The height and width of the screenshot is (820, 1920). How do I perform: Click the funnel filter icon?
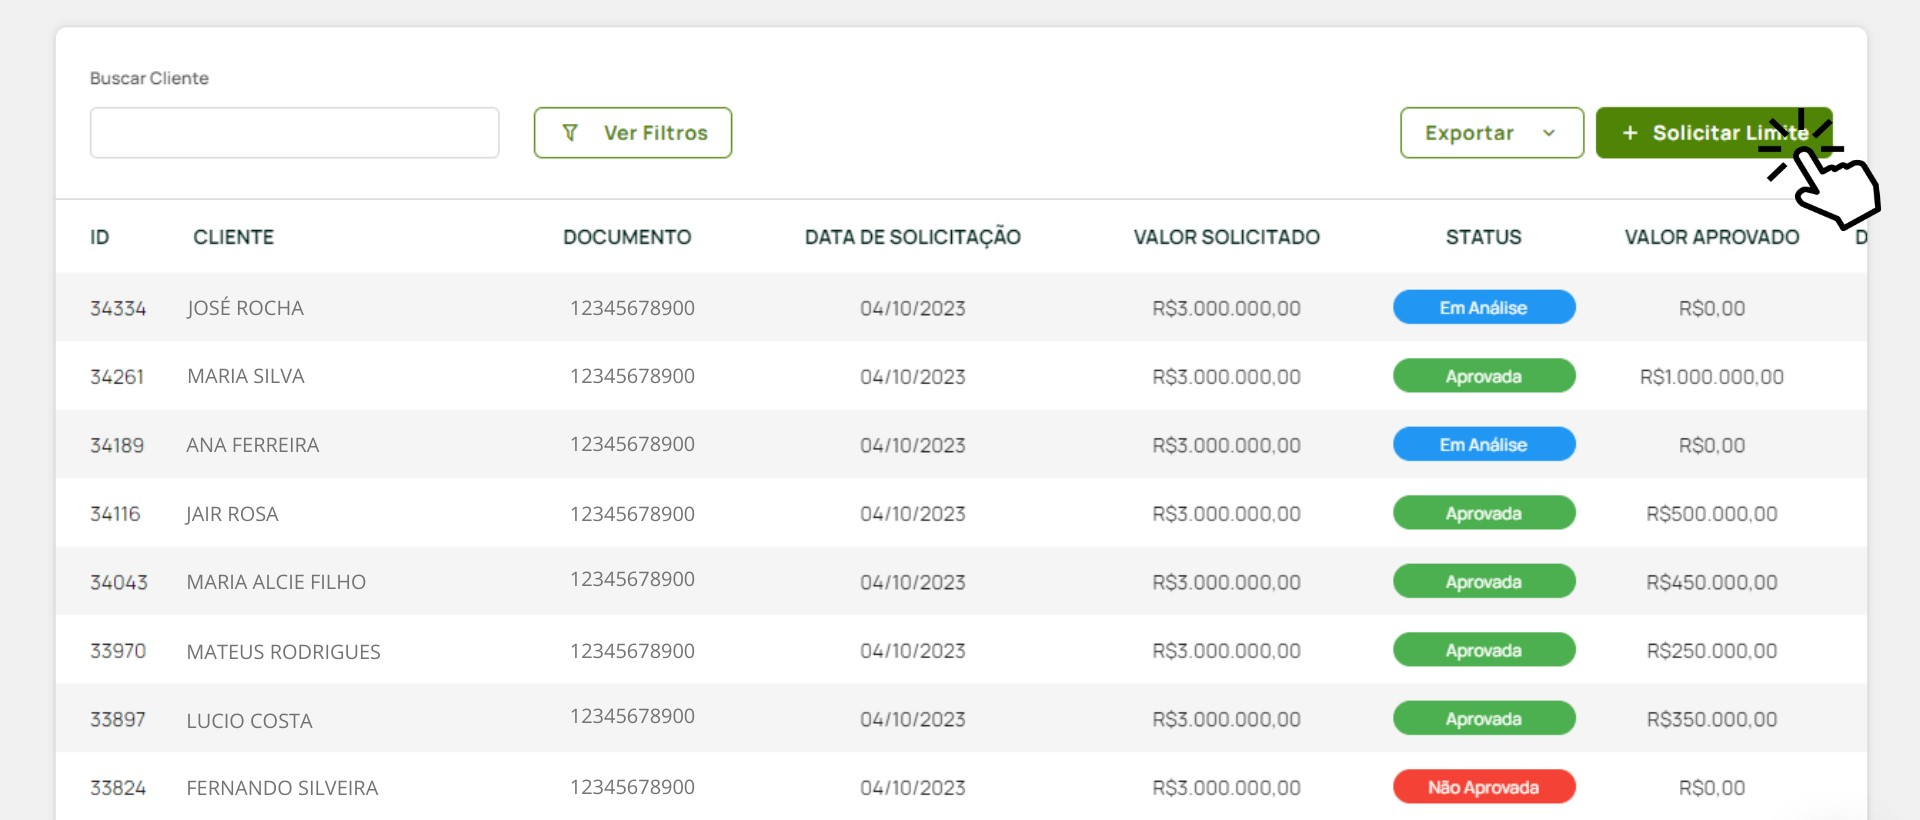click(570, 133)
